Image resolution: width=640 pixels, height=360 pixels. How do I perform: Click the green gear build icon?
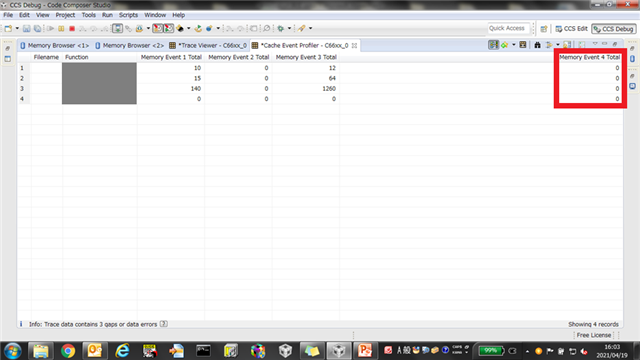click(280, 29)
